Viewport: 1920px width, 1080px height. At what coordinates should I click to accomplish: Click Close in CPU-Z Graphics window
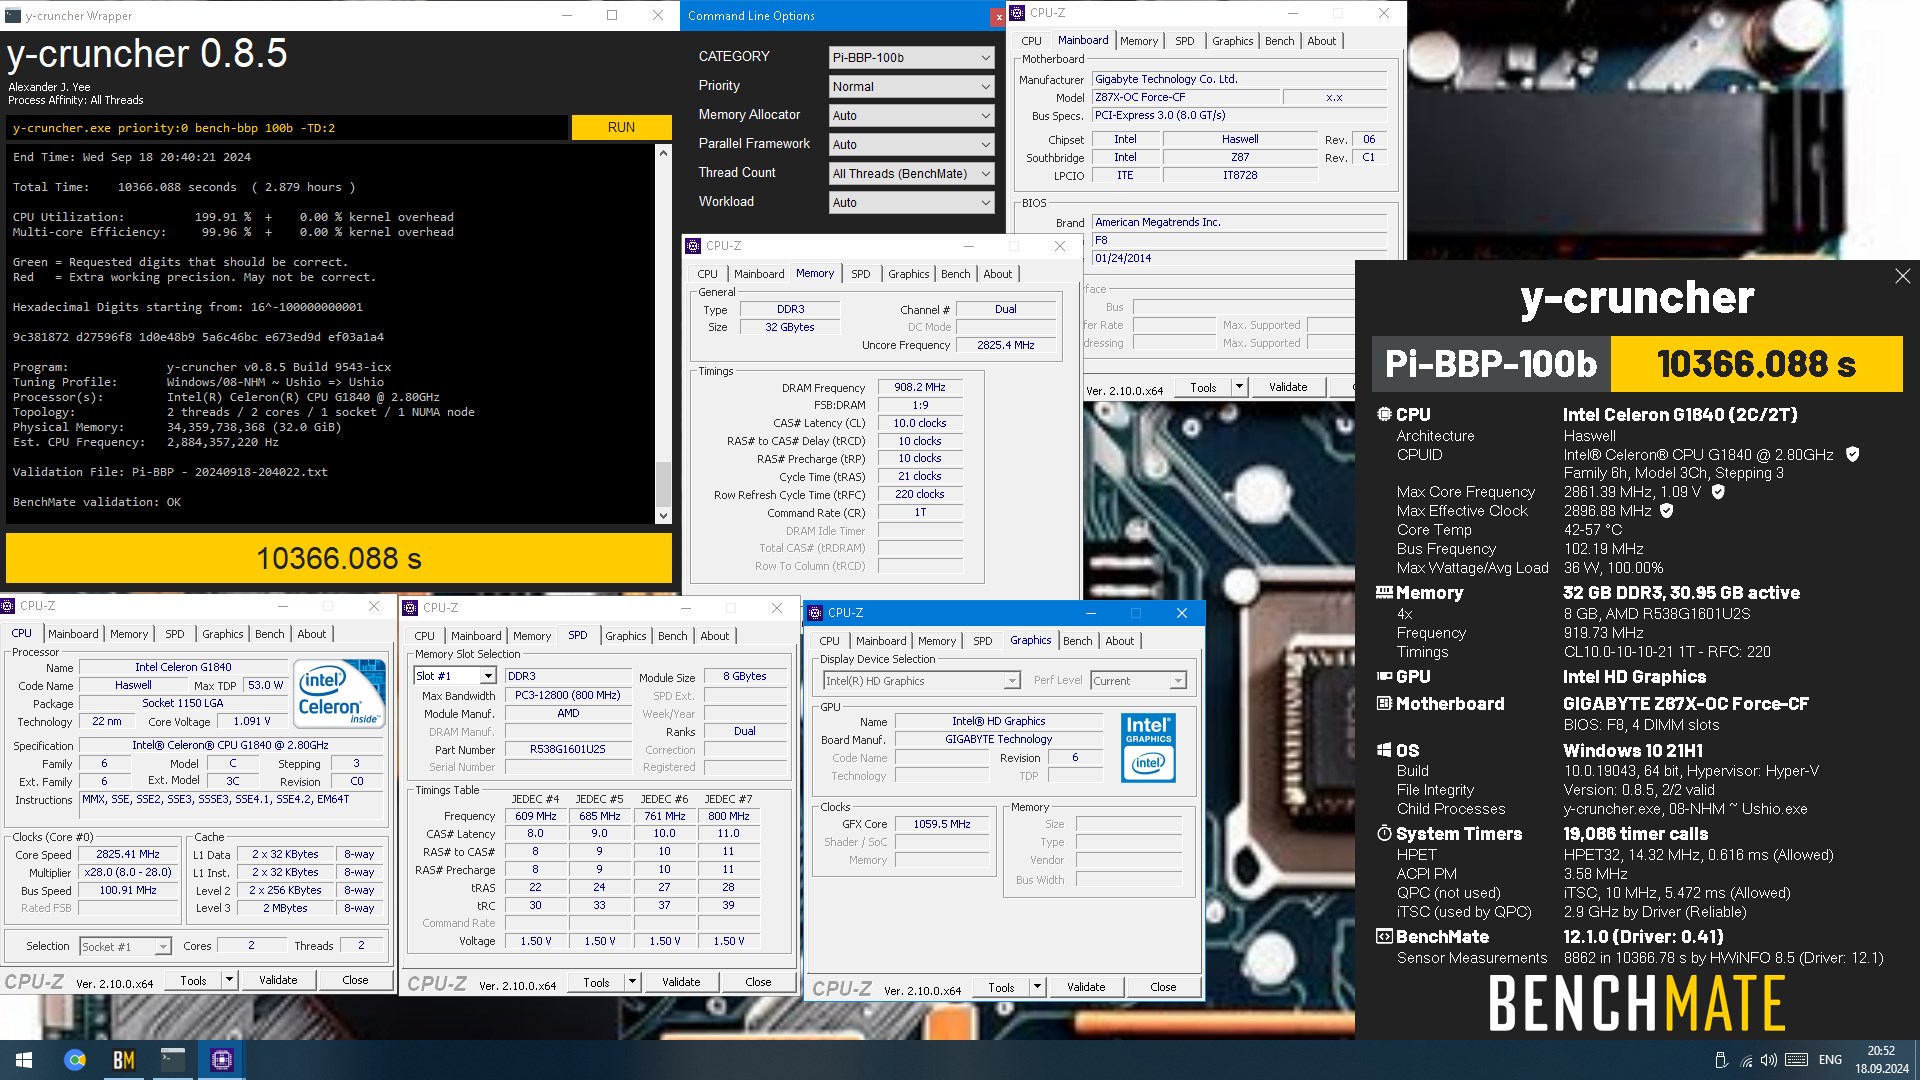(x=1163, y=987)
